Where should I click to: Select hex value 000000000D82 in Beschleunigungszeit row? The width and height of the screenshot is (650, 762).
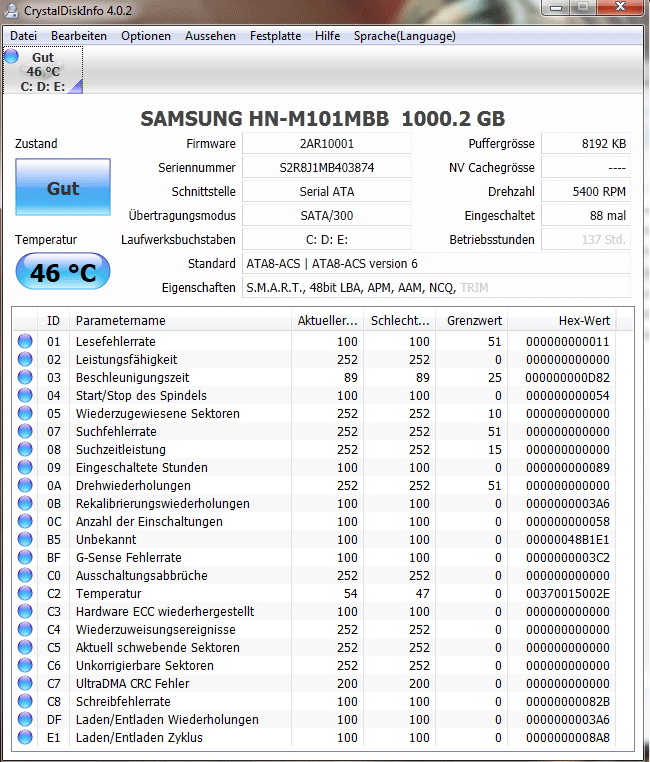click(x=567, y=378)
